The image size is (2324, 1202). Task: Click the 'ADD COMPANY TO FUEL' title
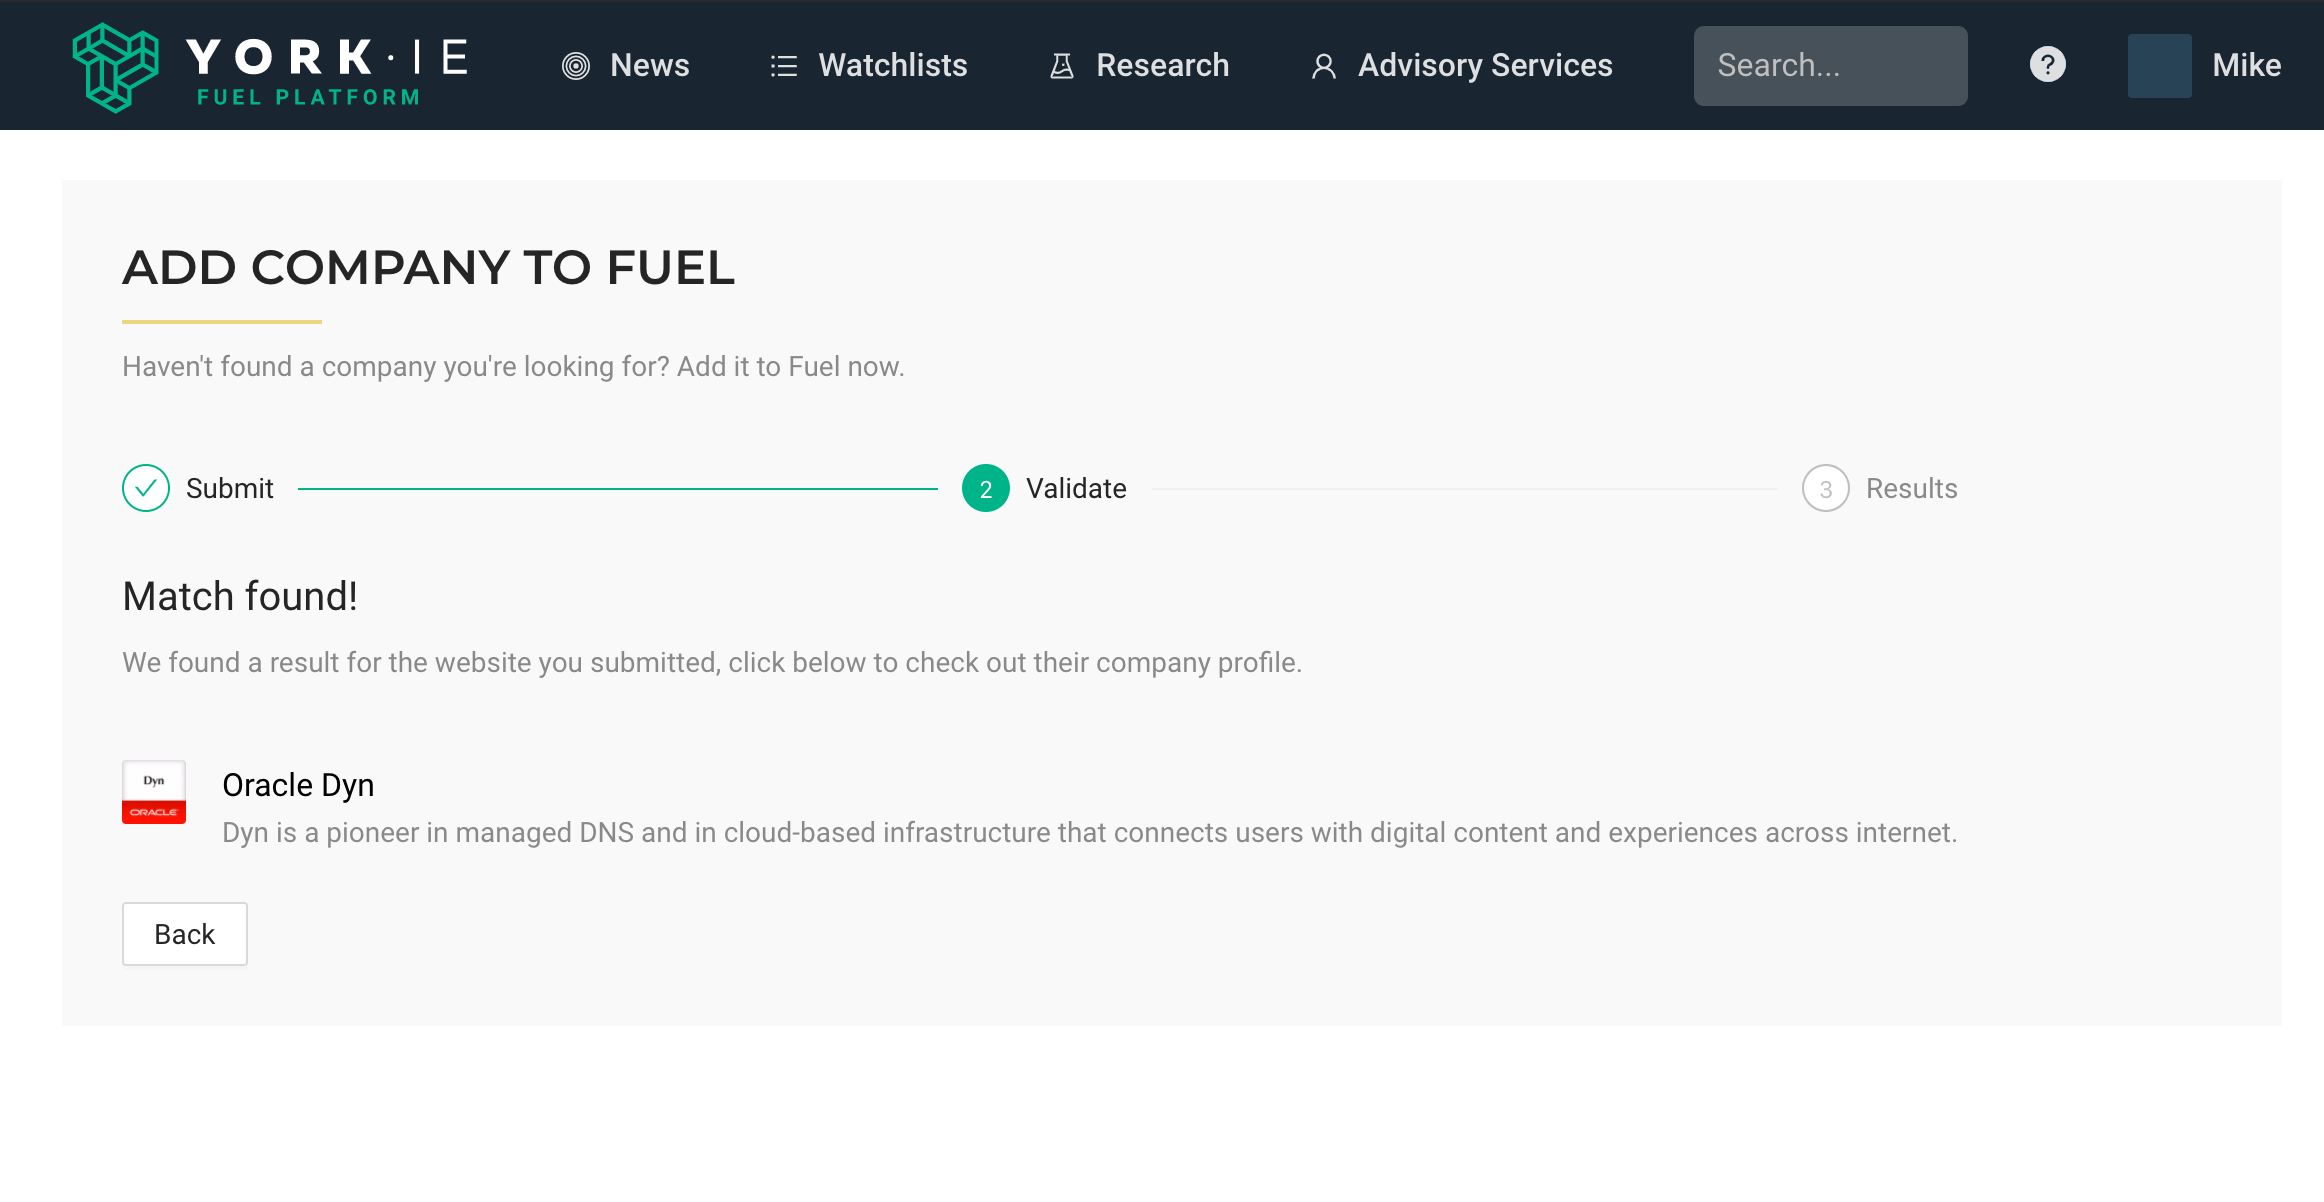(x=428, y=268)
